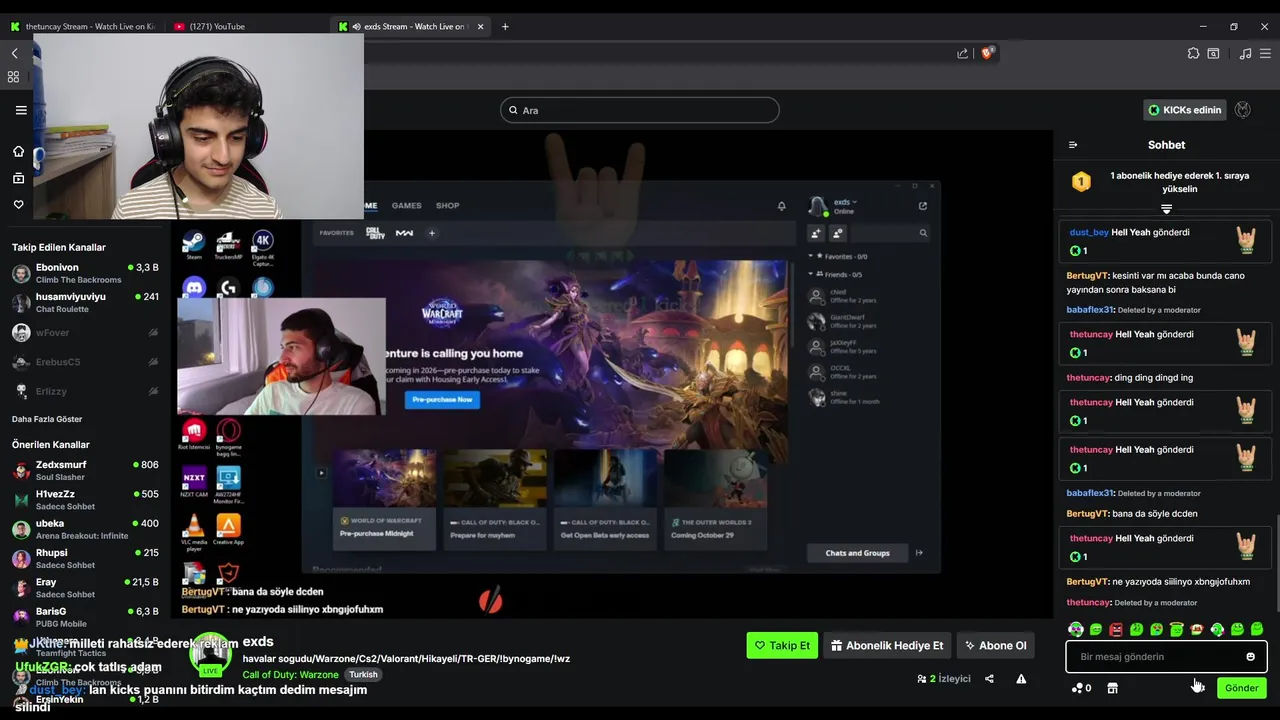Open the browser main menu icon
This screenshot has width=1280, height=720.
(1266, 54)
